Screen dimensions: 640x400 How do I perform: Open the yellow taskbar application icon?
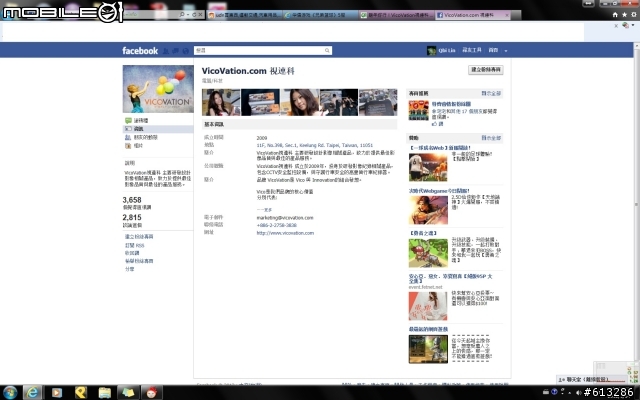point(81,393)
